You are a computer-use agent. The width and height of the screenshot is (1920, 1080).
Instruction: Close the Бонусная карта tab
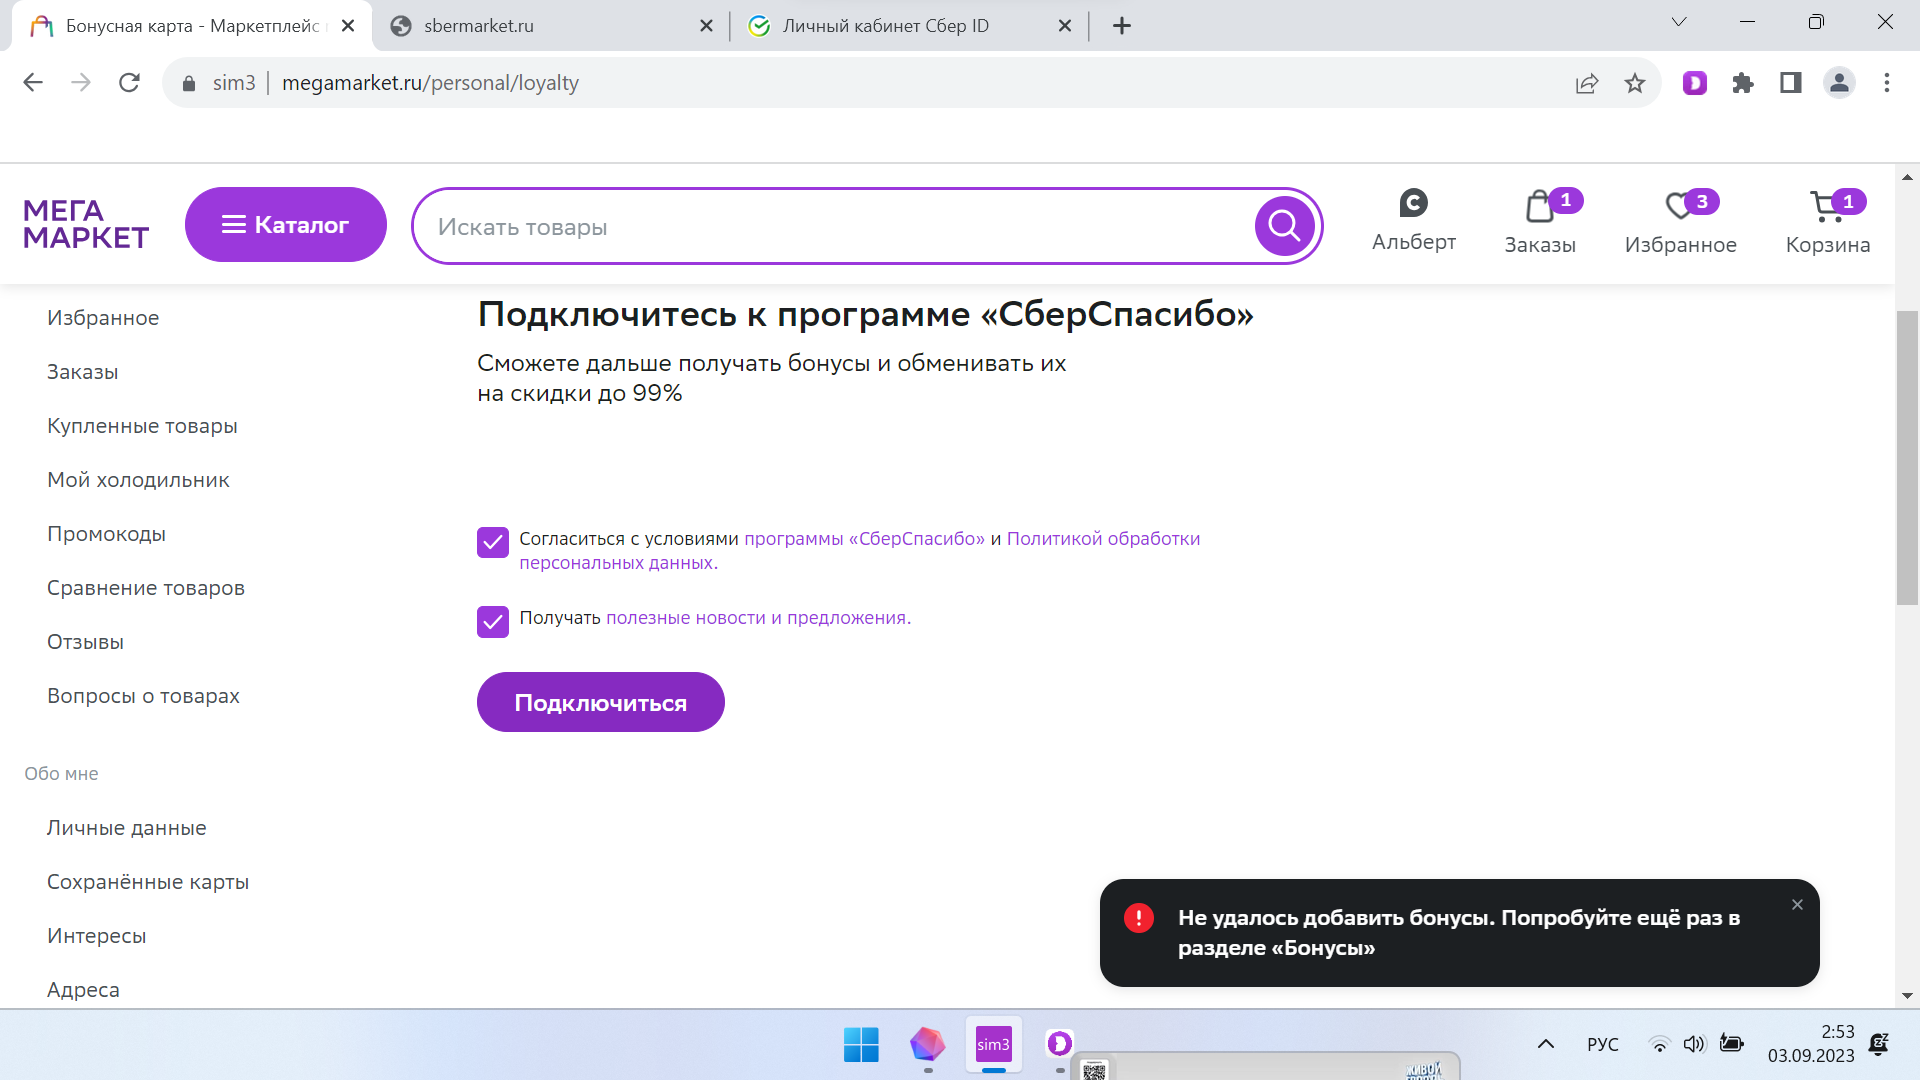(348, 26)
